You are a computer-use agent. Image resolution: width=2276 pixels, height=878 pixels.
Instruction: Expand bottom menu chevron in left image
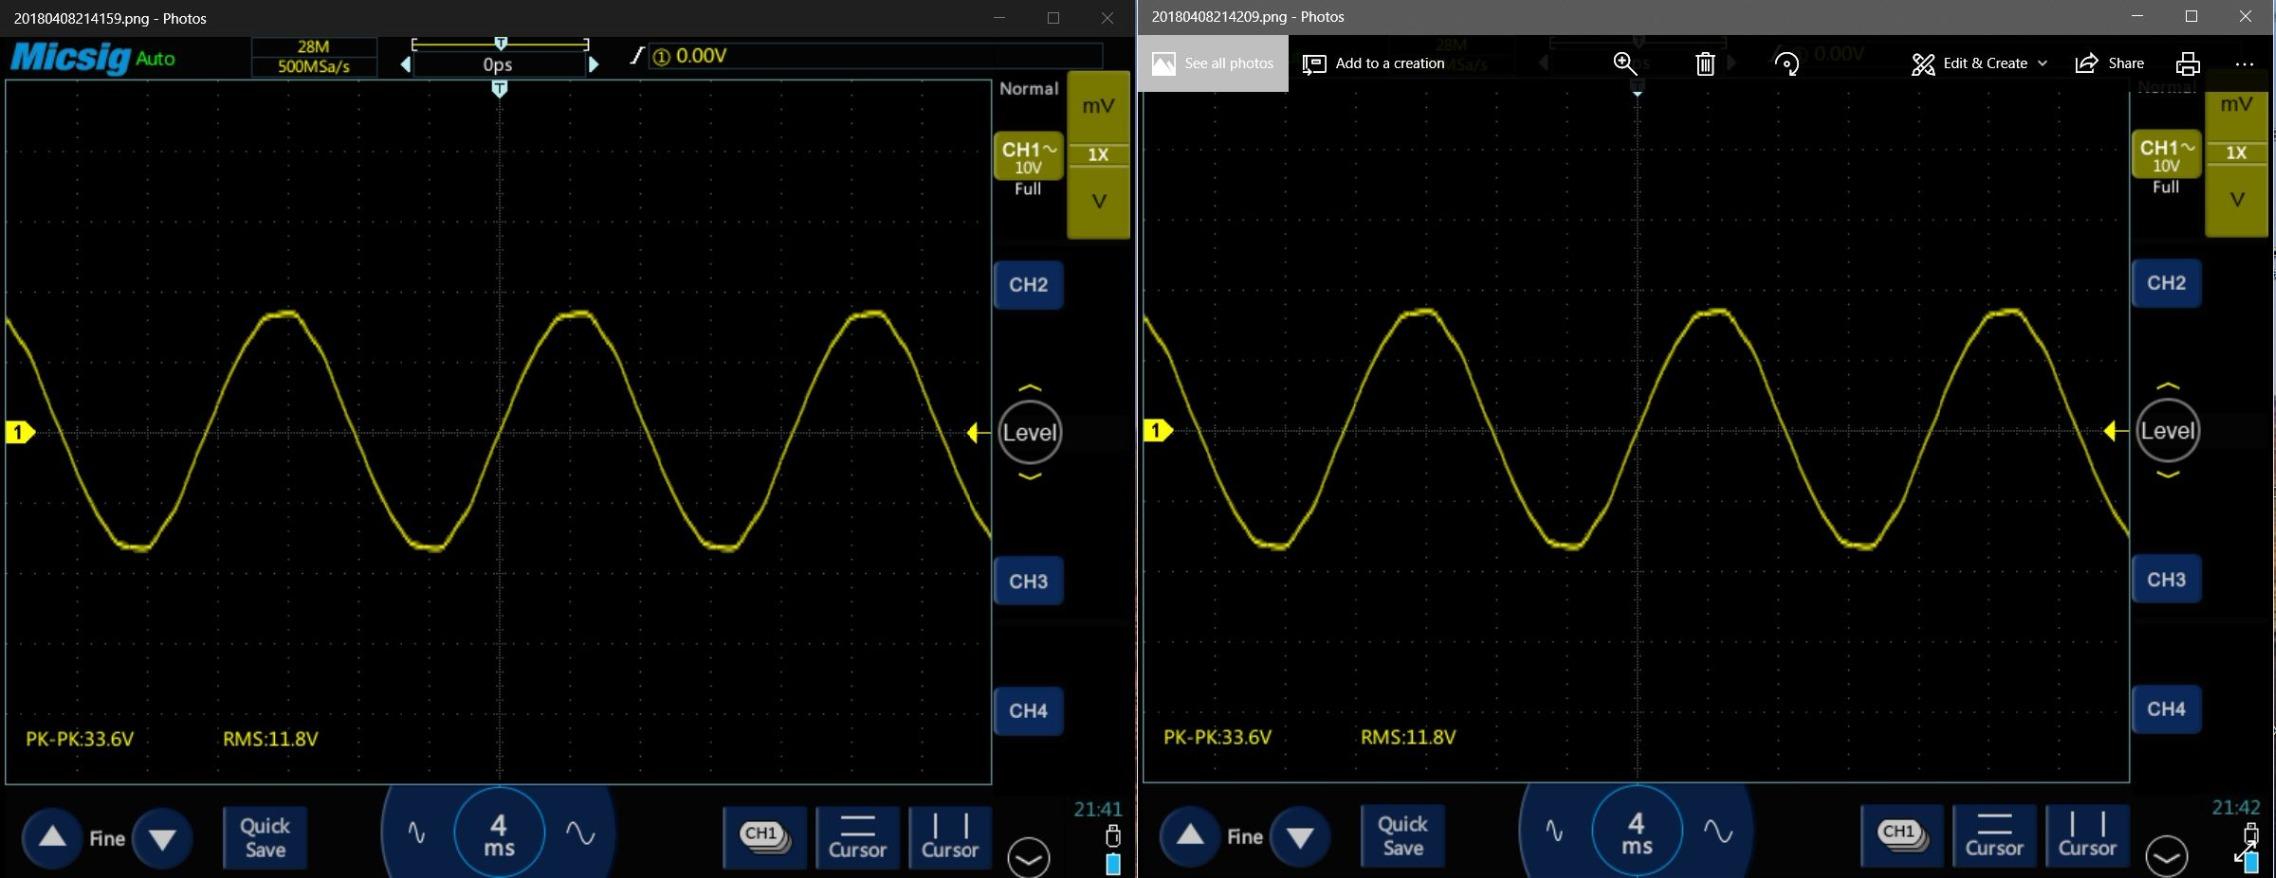pos(1028,858)
